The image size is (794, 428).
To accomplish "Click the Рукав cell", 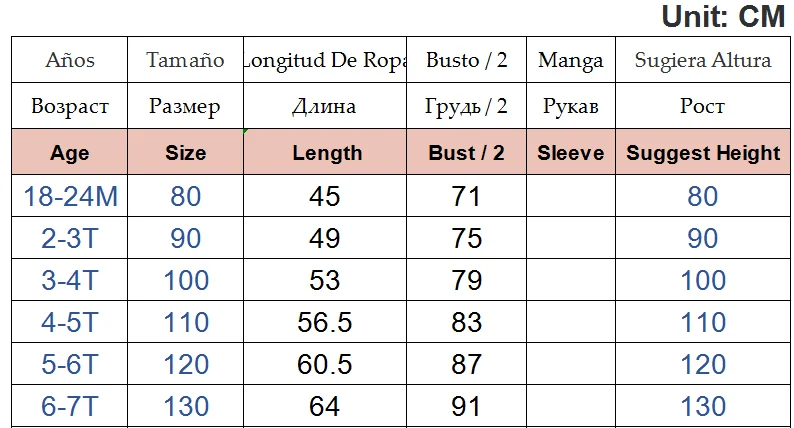I will 571,106.
